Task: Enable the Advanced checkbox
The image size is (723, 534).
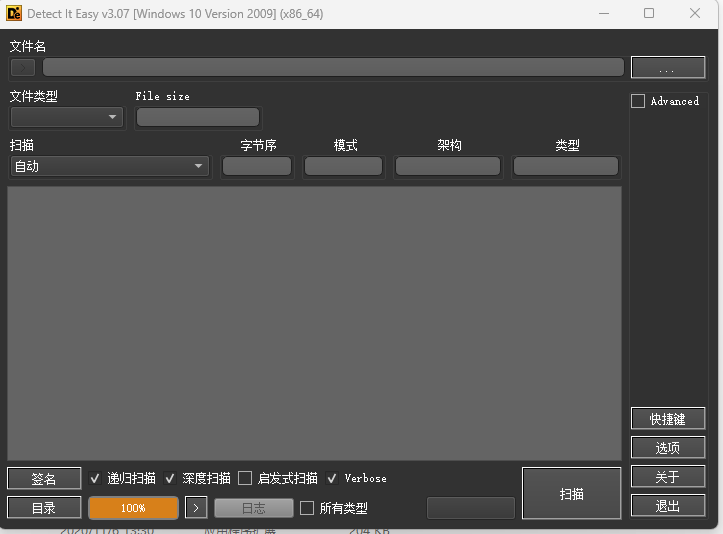Action: coord(638,101)
